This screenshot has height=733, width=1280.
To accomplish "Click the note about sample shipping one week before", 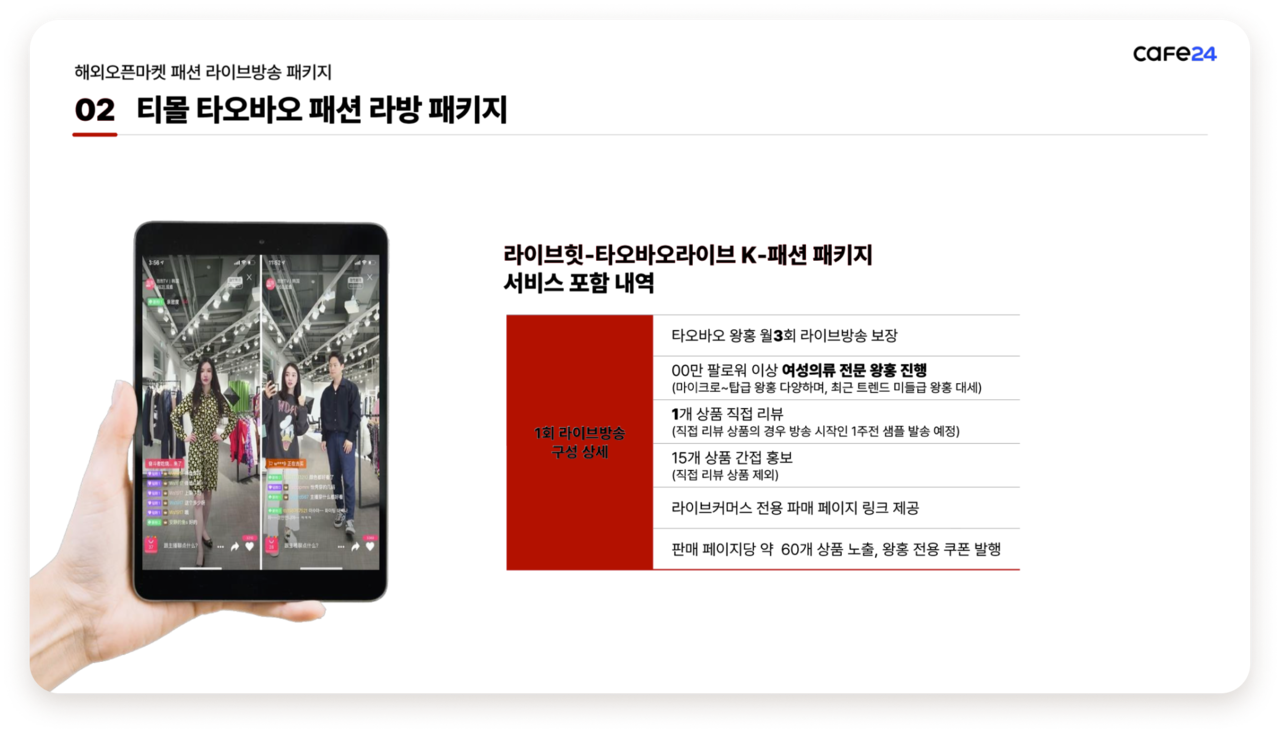I will click(815, 431).
